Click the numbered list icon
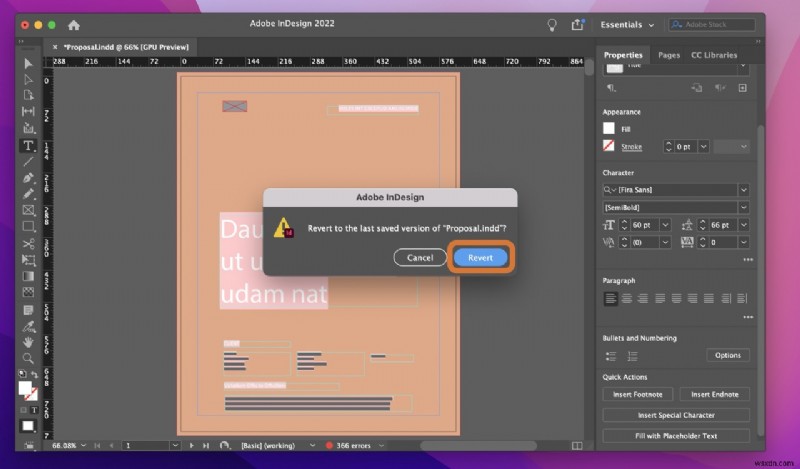The width and height of the screenshot is (800, 469). [633, 356]
